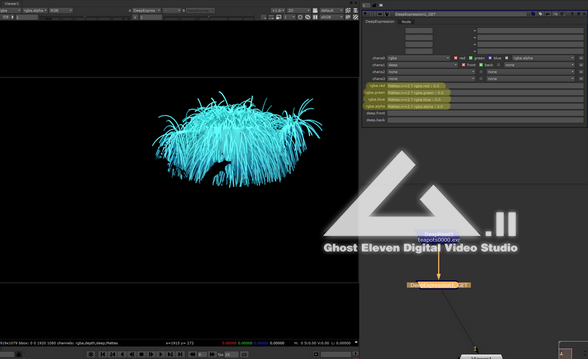Click the rgba.blue expression field
This screenshot has width=588, height=361.
(485, 99)
